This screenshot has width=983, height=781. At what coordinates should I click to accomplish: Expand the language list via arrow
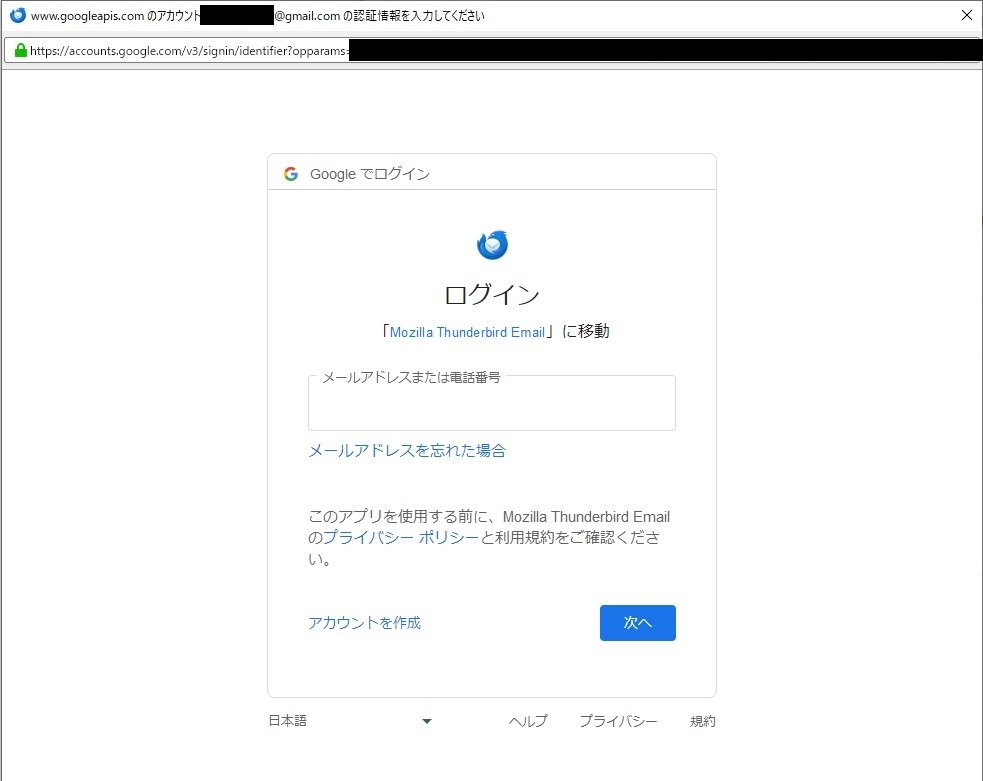pyautogui.click(x=427, y=721)
